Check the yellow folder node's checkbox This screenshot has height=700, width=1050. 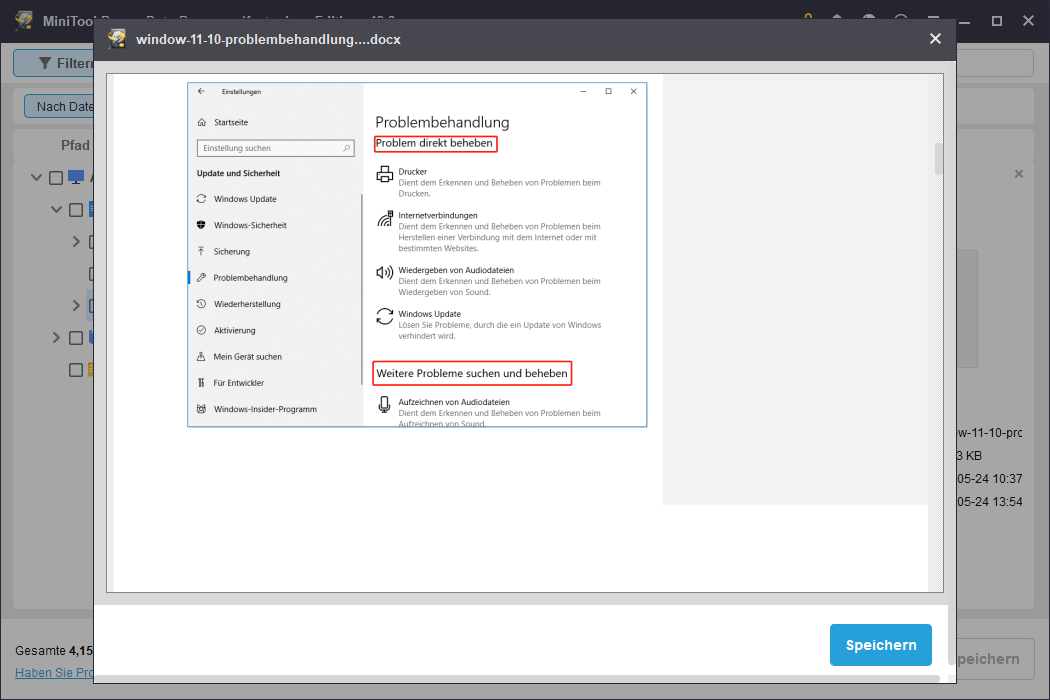coord(75,370)
